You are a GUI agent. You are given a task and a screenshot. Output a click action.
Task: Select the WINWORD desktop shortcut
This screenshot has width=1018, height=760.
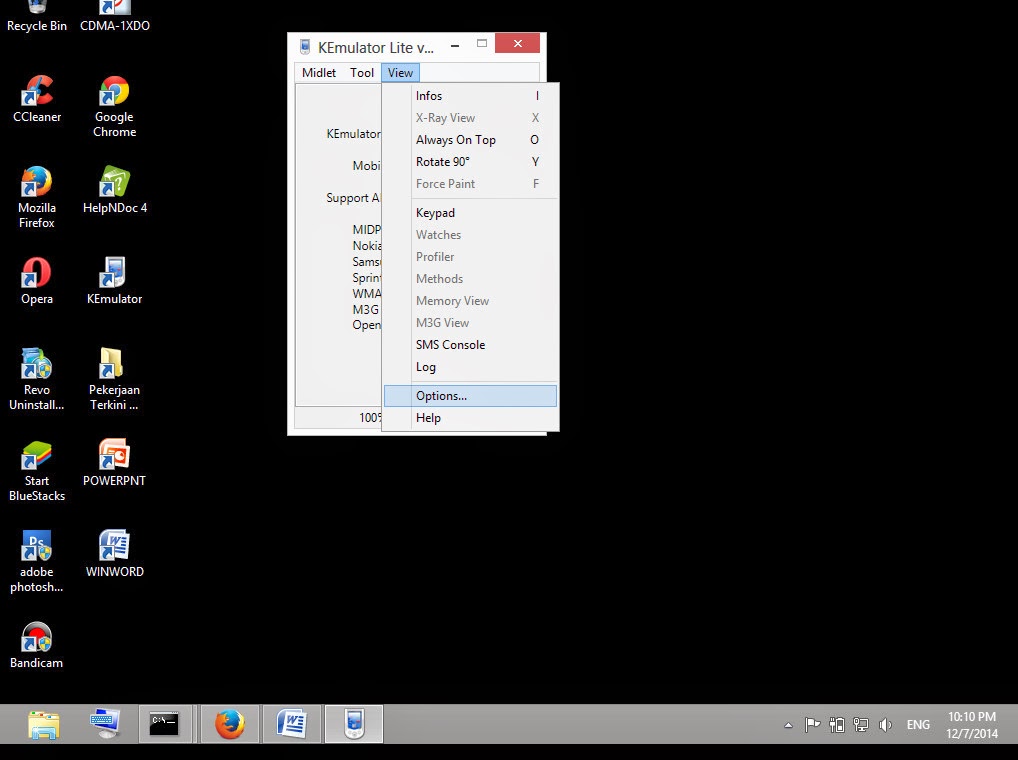(114, 554)
